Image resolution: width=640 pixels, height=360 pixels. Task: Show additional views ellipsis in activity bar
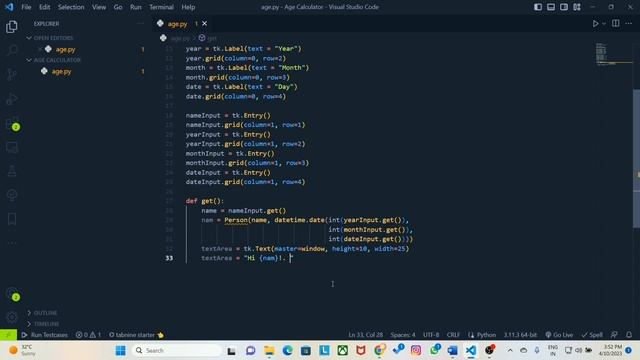[x=11, y=243]
